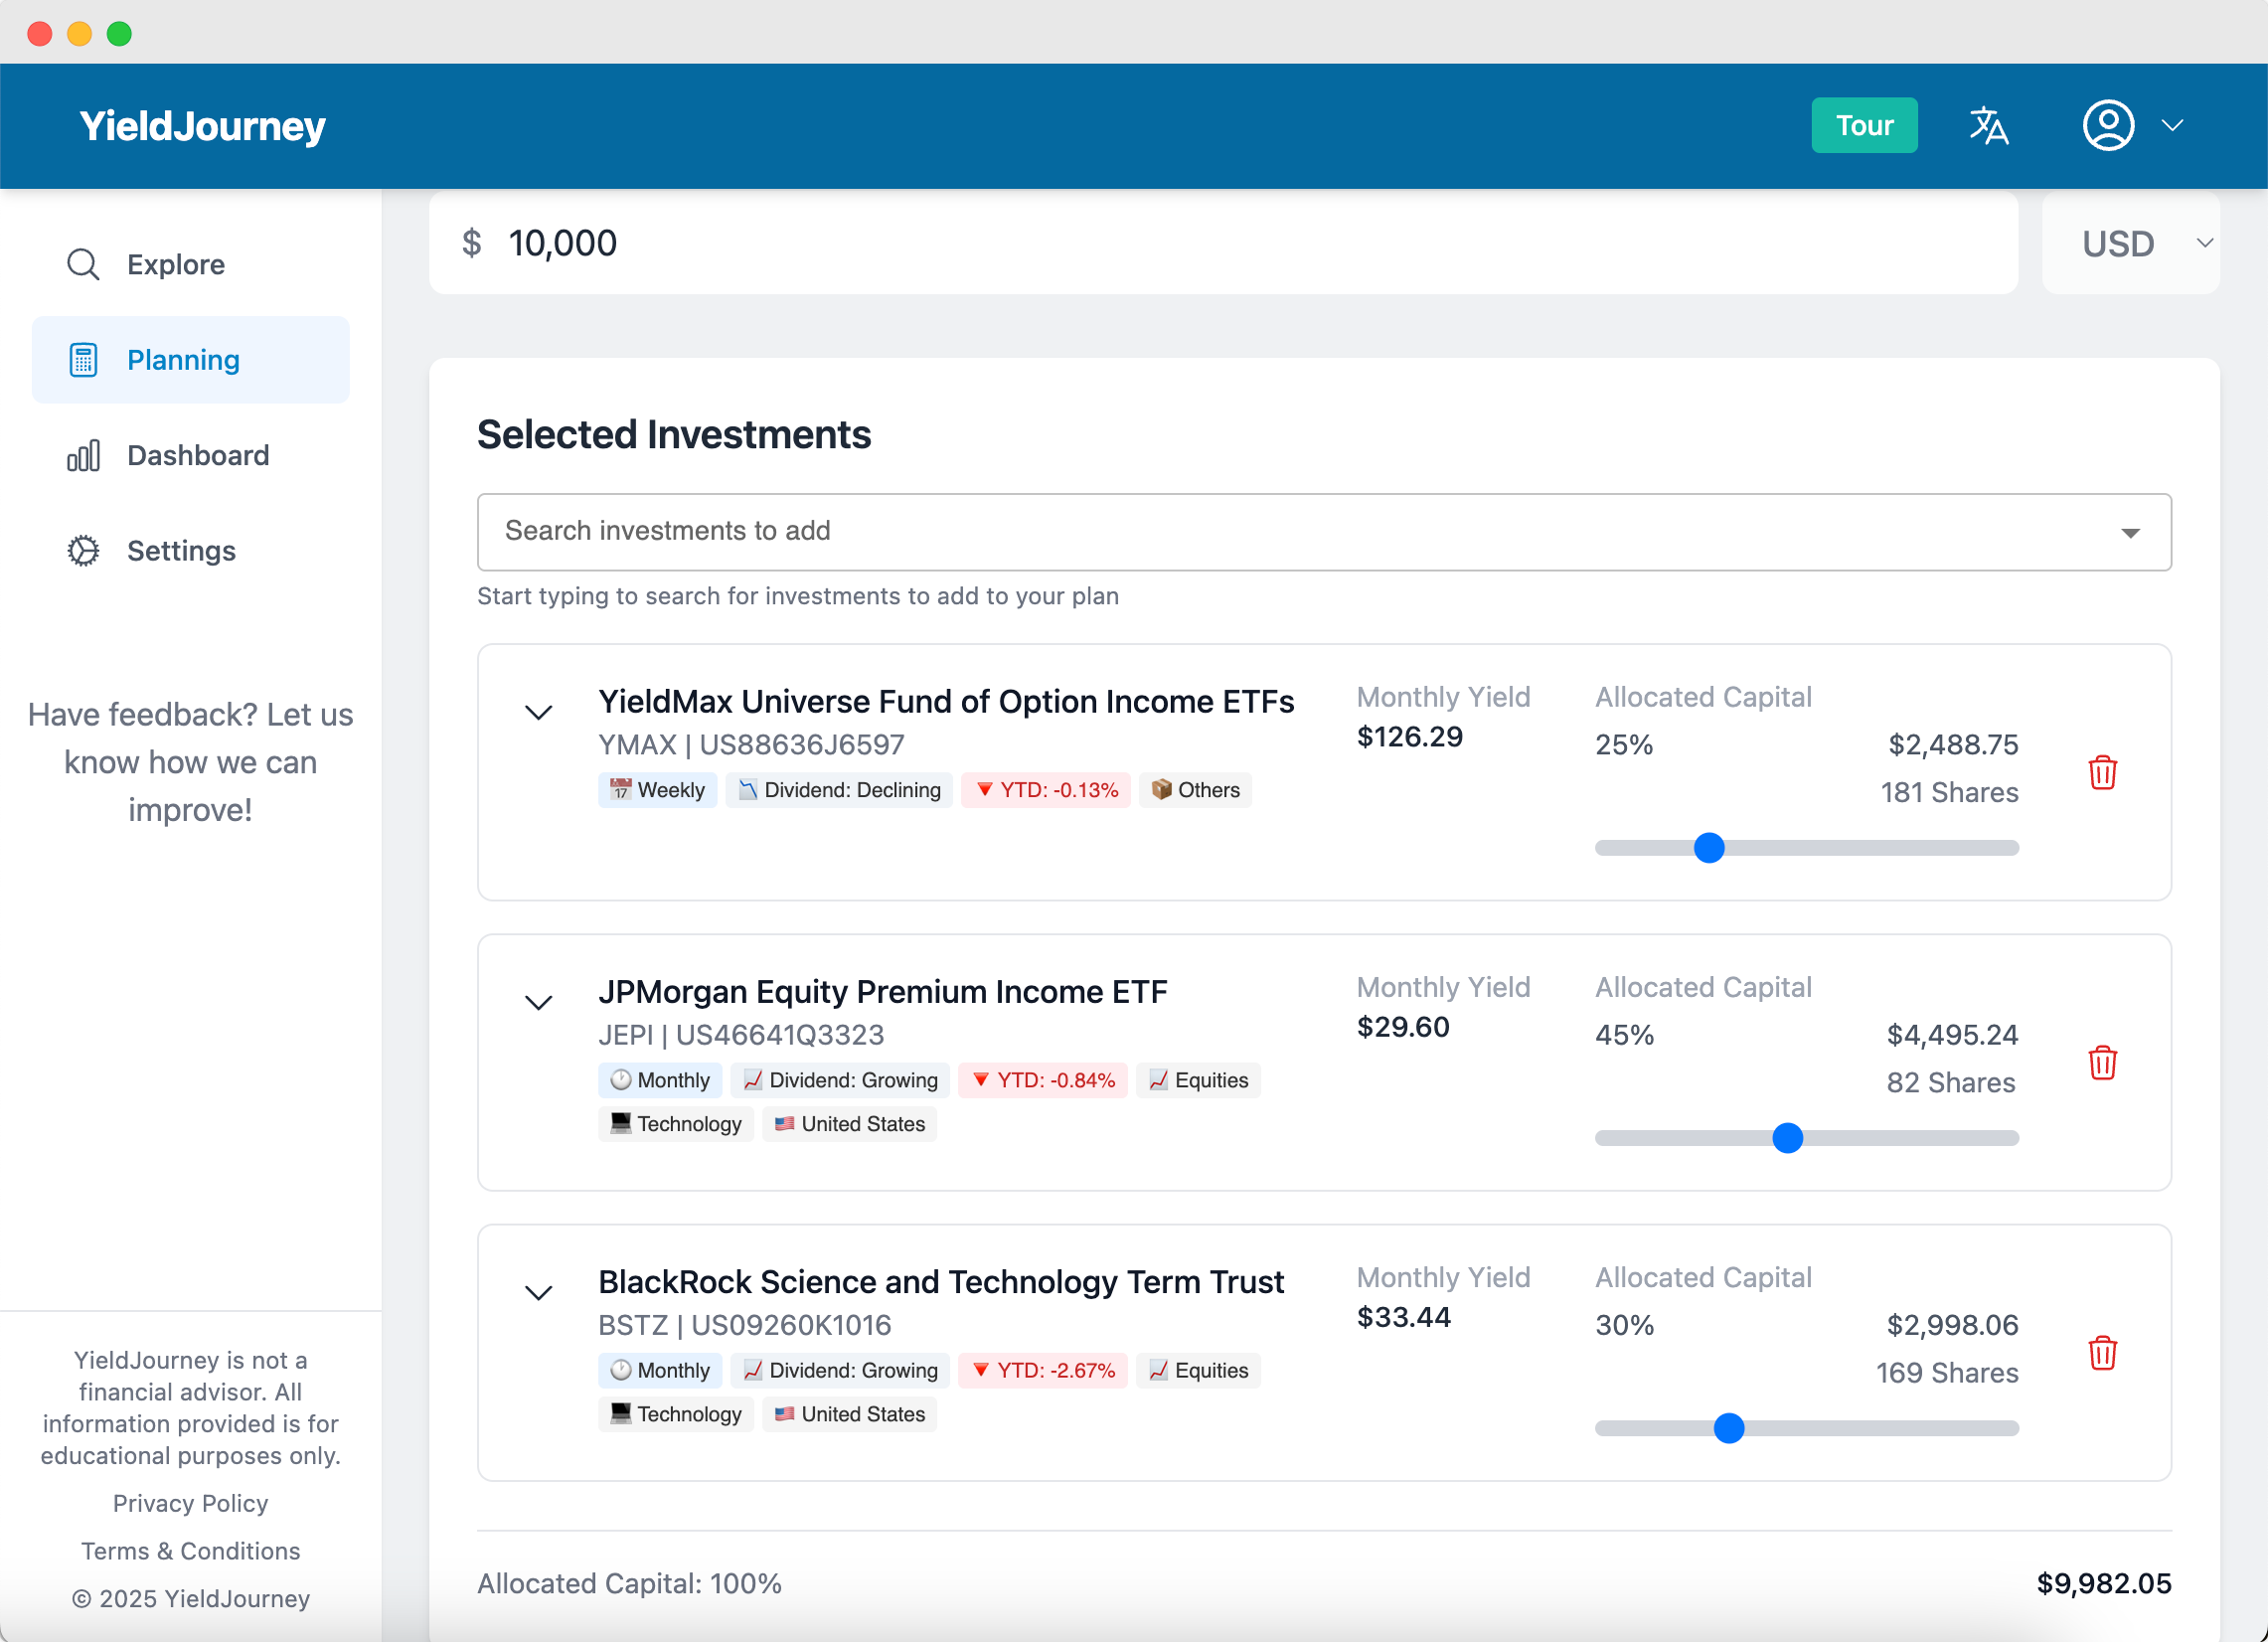Go to Explore in sidebar
Viewport: 2268px width, 1642px height.
(x=191, y=265)
